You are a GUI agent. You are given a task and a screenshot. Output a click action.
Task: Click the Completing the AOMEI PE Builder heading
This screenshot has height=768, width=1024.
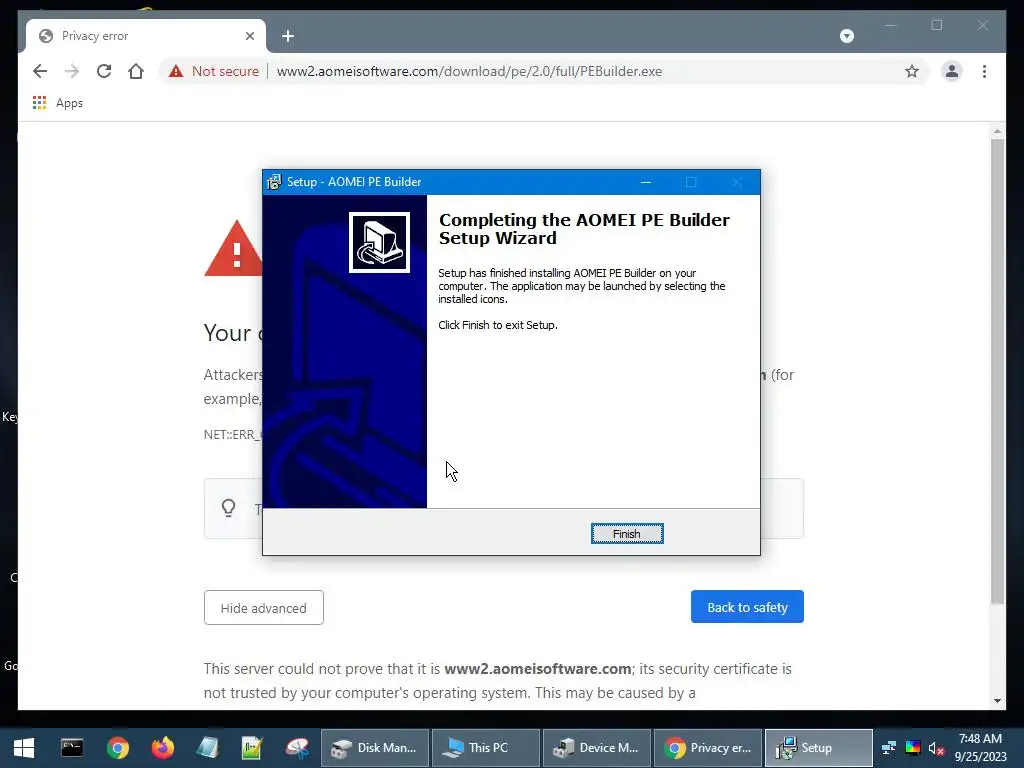tap(584, 229)
